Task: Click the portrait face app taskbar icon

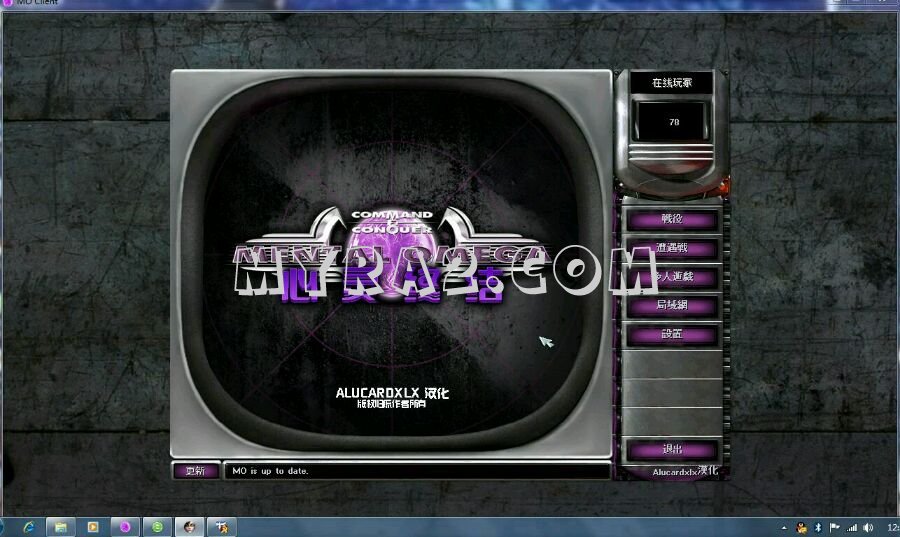Action: (x=189, y=527)
